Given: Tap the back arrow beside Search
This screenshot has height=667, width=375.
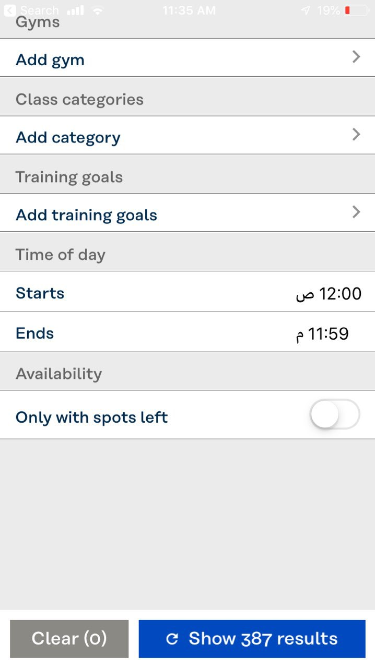Looking at the screenshot, I should [9, 10].
